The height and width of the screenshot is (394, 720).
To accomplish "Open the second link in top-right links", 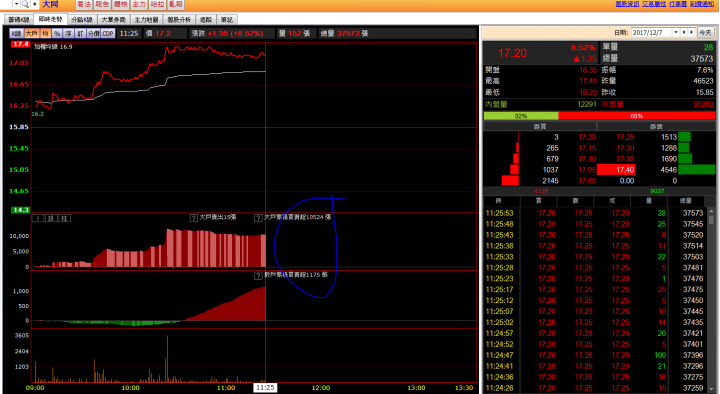I will [654, 4].
